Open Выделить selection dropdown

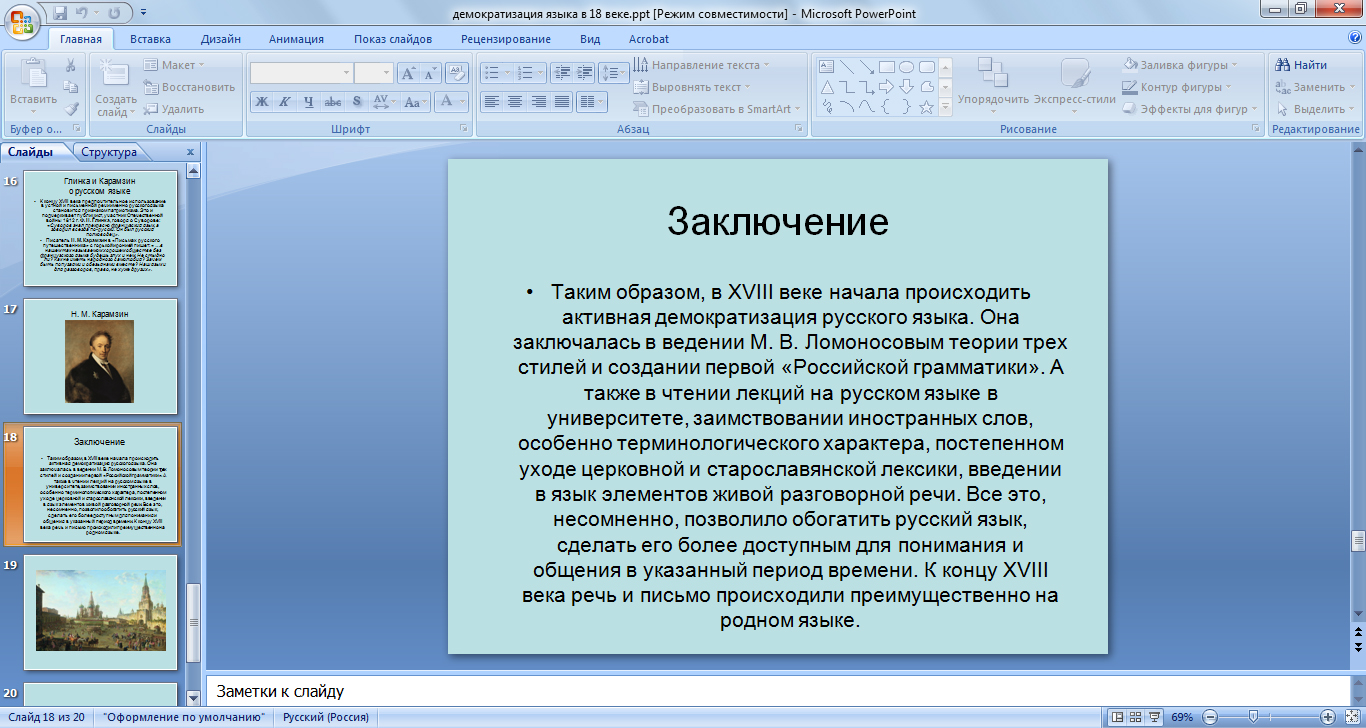point(1314,109)
